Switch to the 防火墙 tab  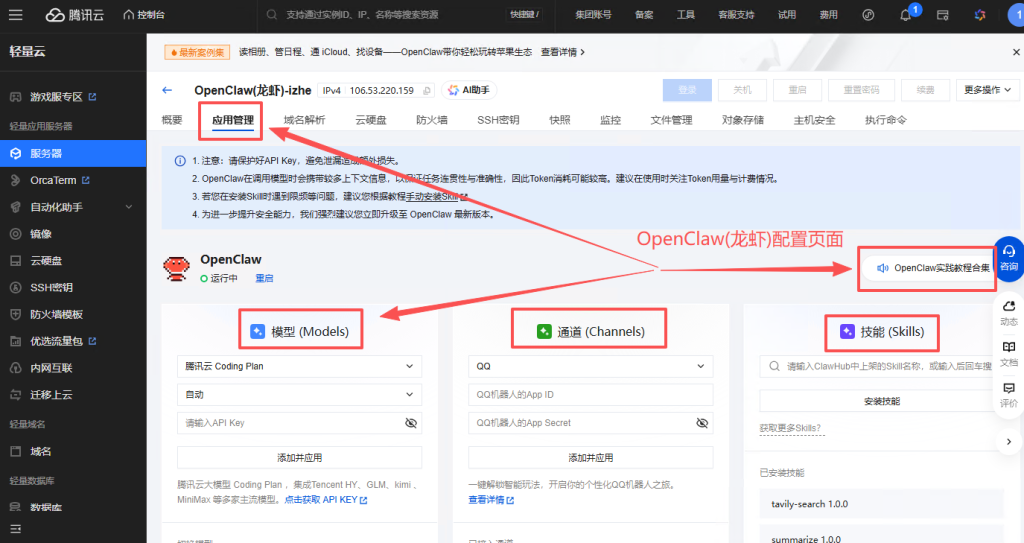tap(432, 120)
